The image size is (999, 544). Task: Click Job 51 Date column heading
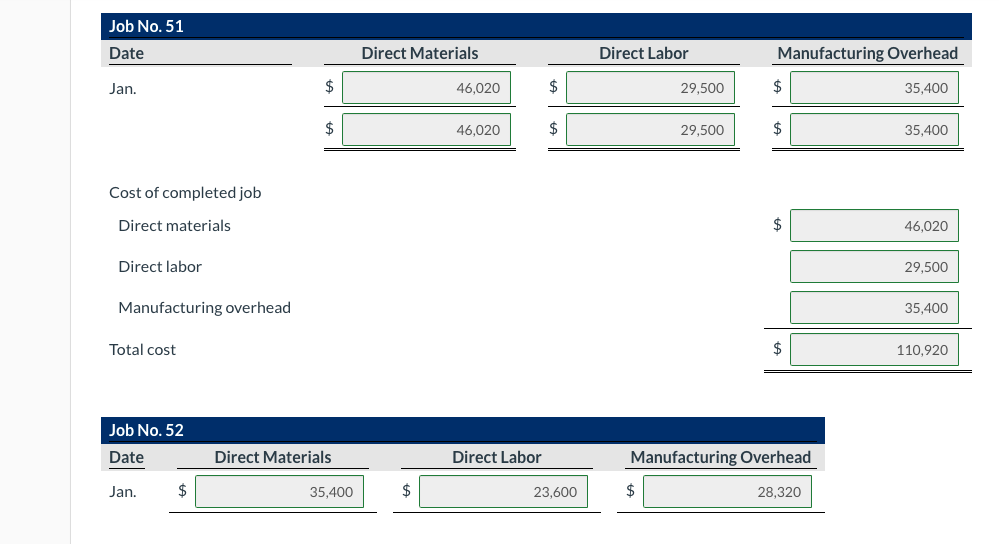tap(126, 53)
